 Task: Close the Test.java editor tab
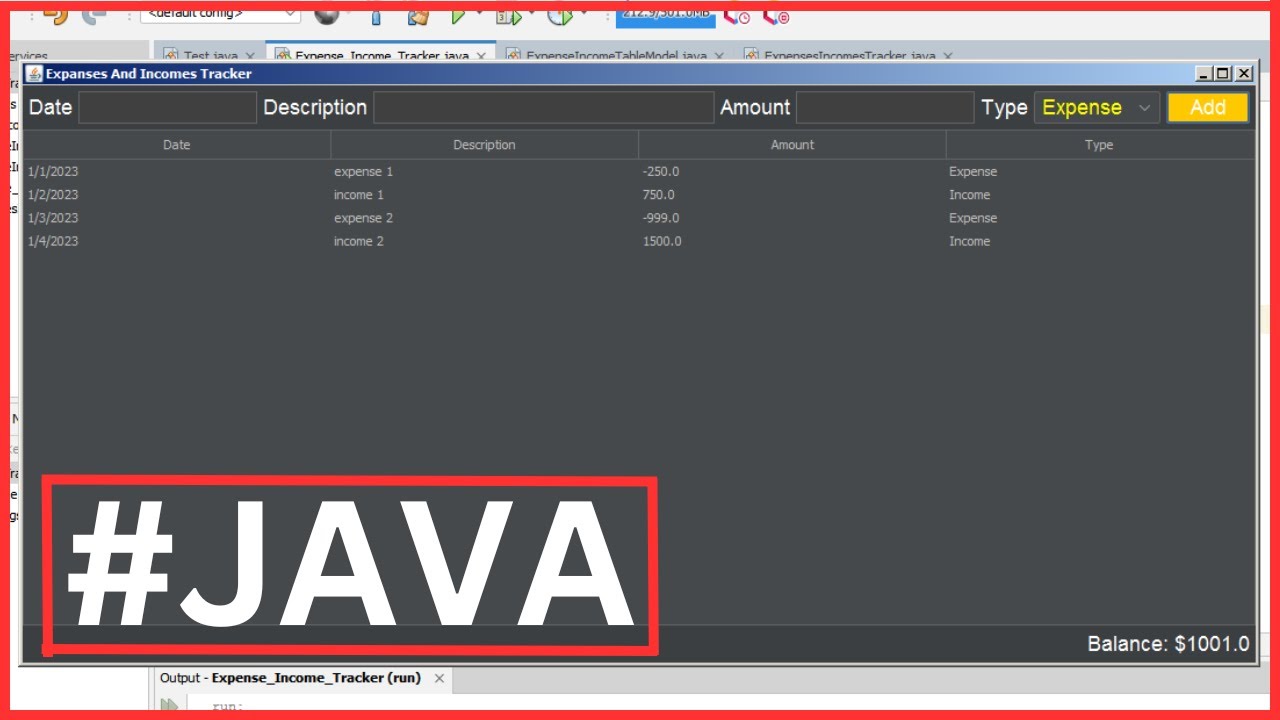point(250,56)
